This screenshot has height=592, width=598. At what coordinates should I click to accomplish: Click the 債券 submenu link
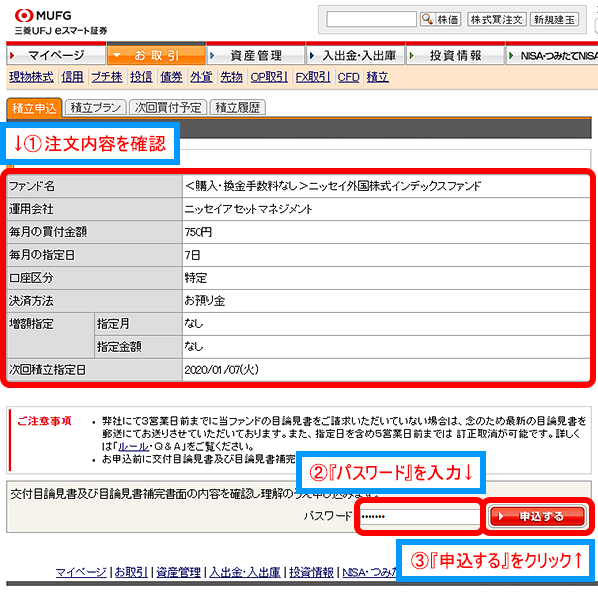171,77
